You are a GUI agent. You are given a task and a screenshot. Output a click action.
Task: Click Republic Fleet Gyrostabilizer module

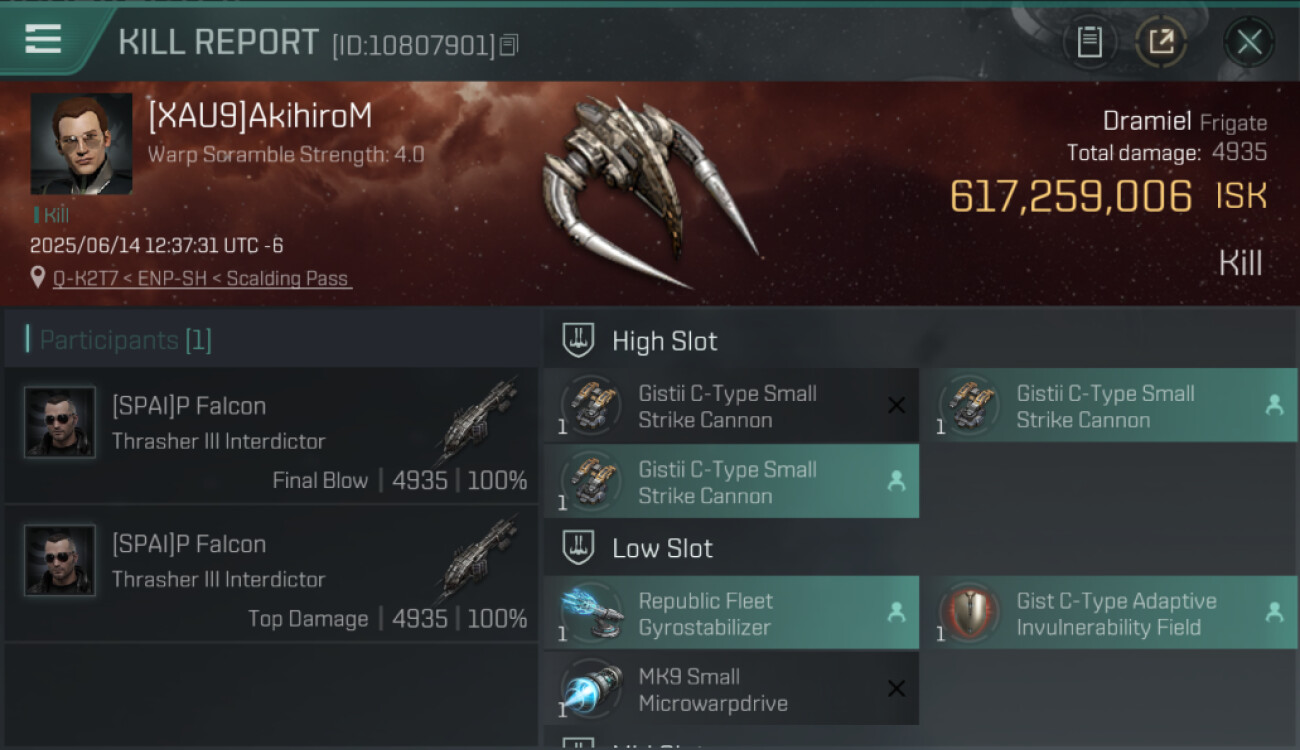(x=731, y=613)
